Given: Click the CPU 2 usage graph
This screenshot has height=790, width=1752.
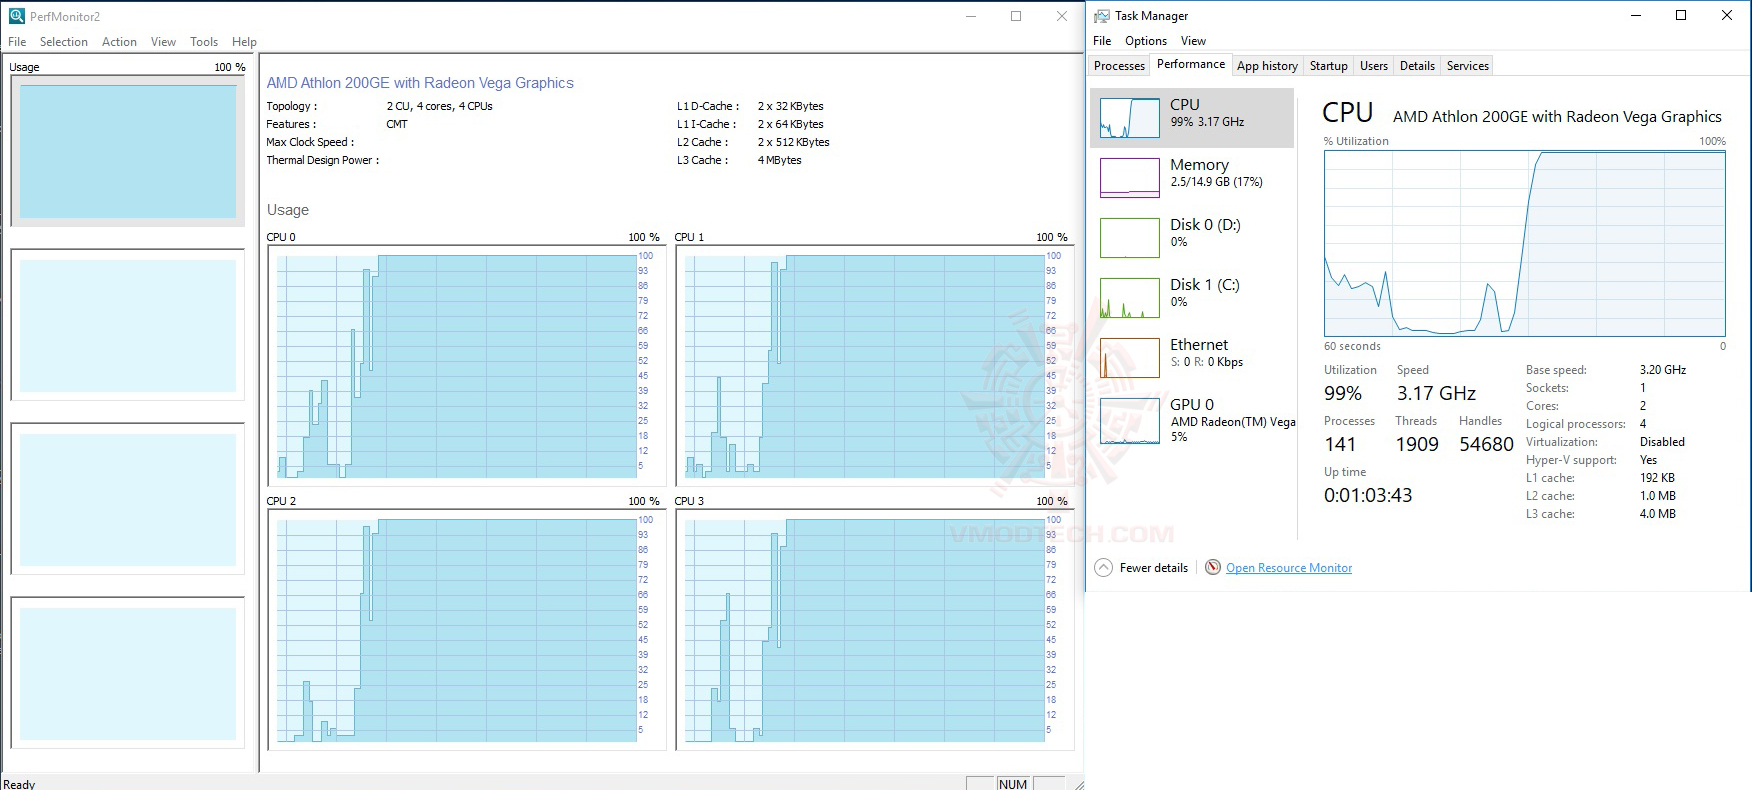Looking at the screenshot, I should pyautogui.click(x=464, y=630).
